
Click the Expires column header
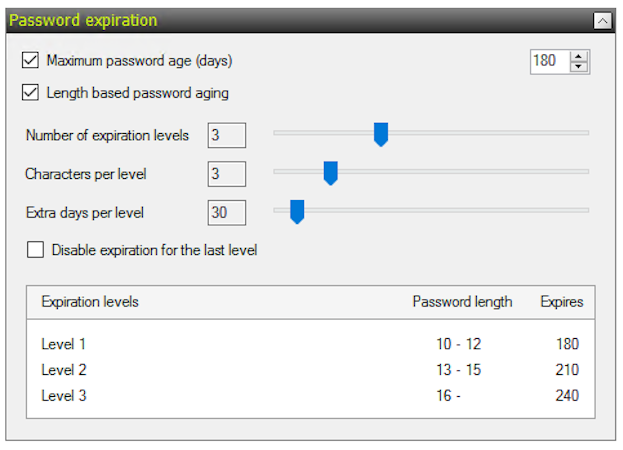[x=561, y=301]
